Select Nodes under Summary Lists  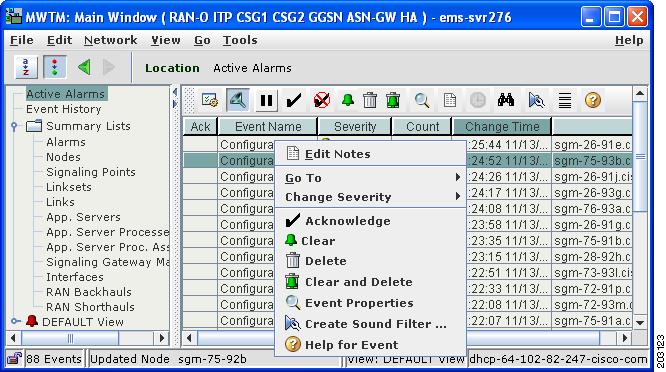(x=63, y=157)
